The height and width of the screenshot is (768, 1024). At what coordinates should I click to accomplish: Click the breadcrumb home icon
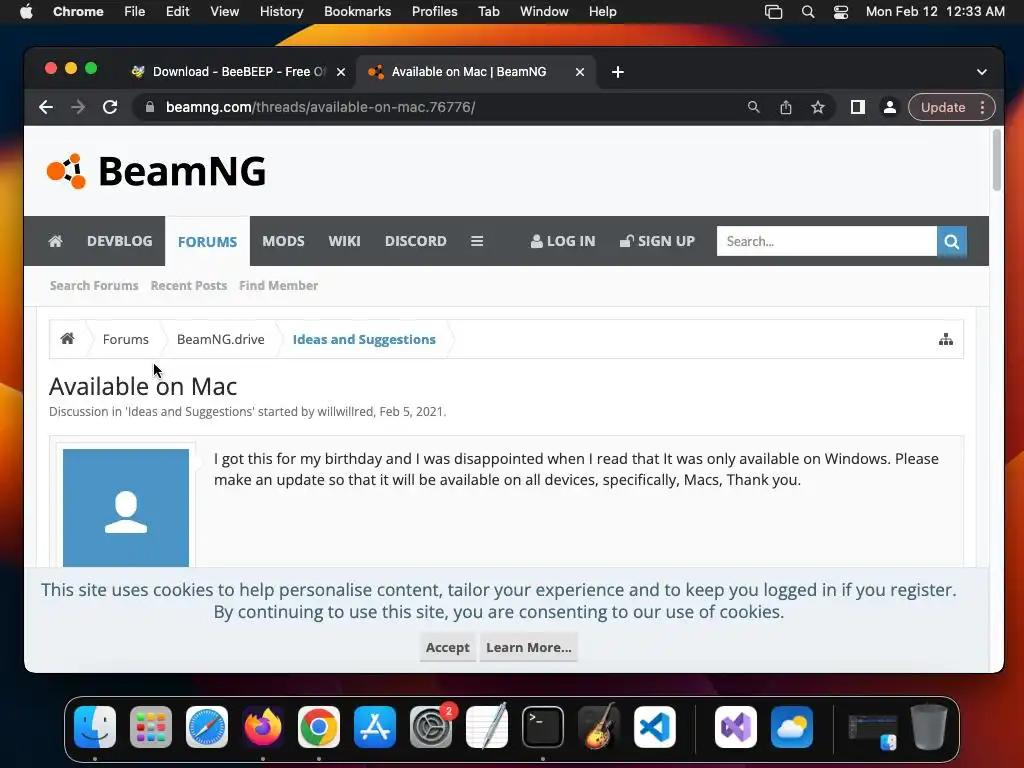[x=67, y=339]
